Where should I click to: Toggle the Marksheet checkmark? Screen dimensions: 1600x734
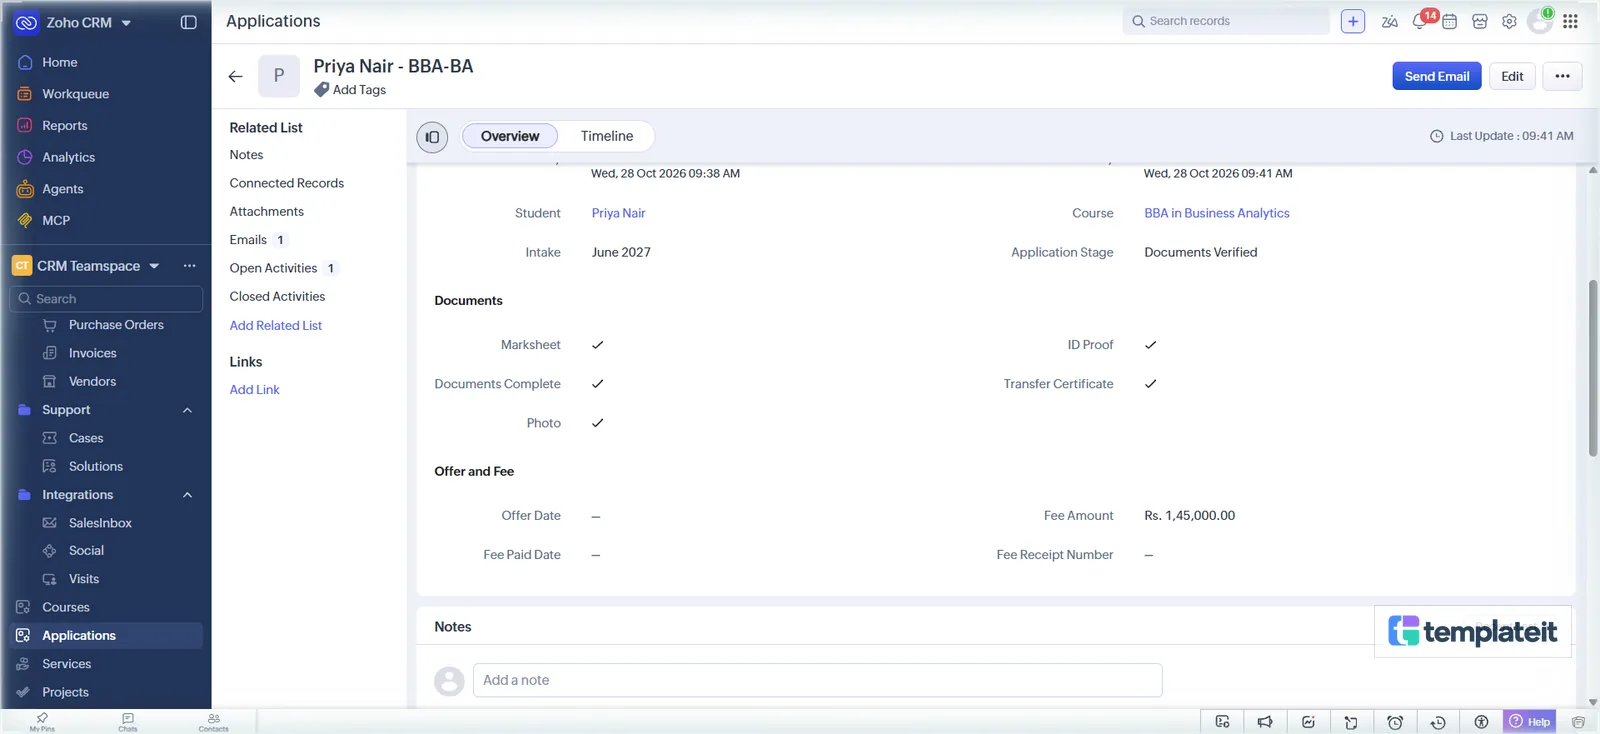click(597, 345)
